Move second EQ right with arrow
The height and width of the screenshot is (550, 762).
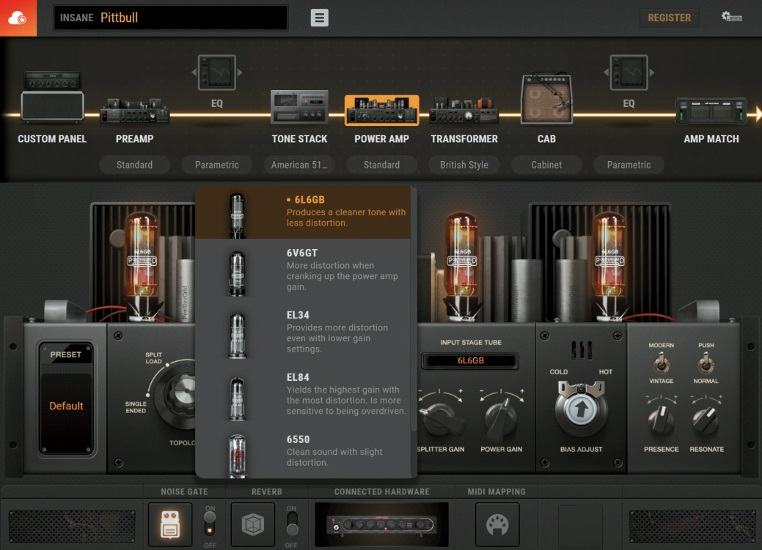pyautogui.click(x=652, y=72)
